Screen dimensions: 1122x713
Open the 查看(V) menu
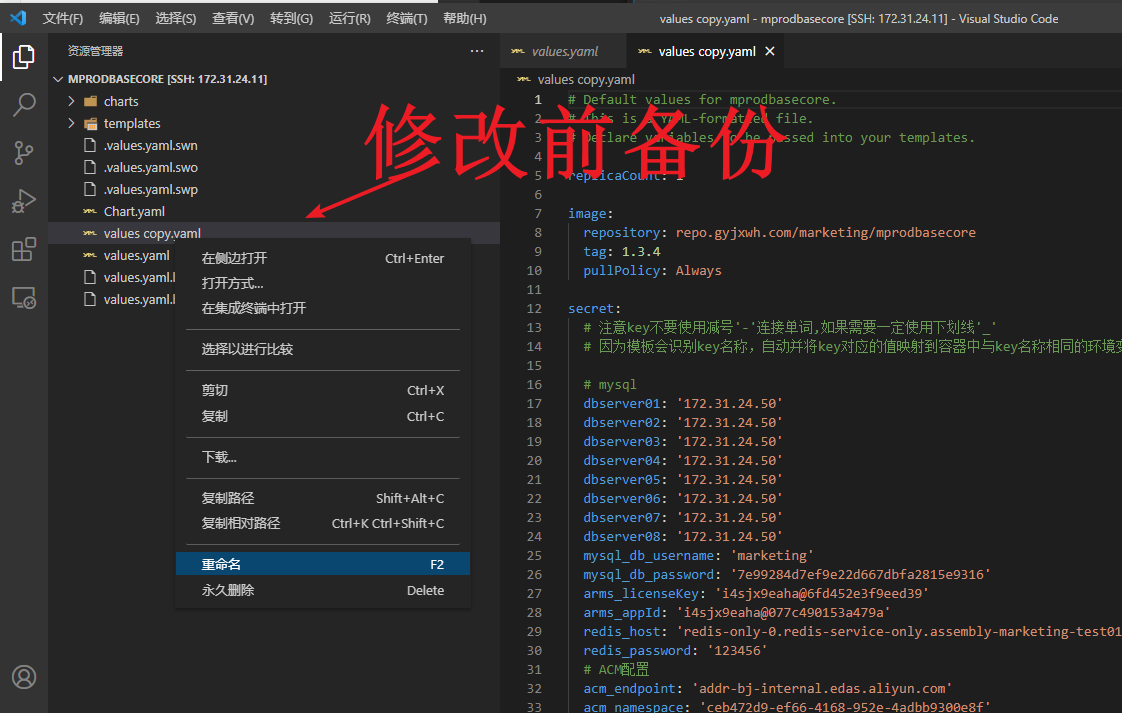(233, 19)
